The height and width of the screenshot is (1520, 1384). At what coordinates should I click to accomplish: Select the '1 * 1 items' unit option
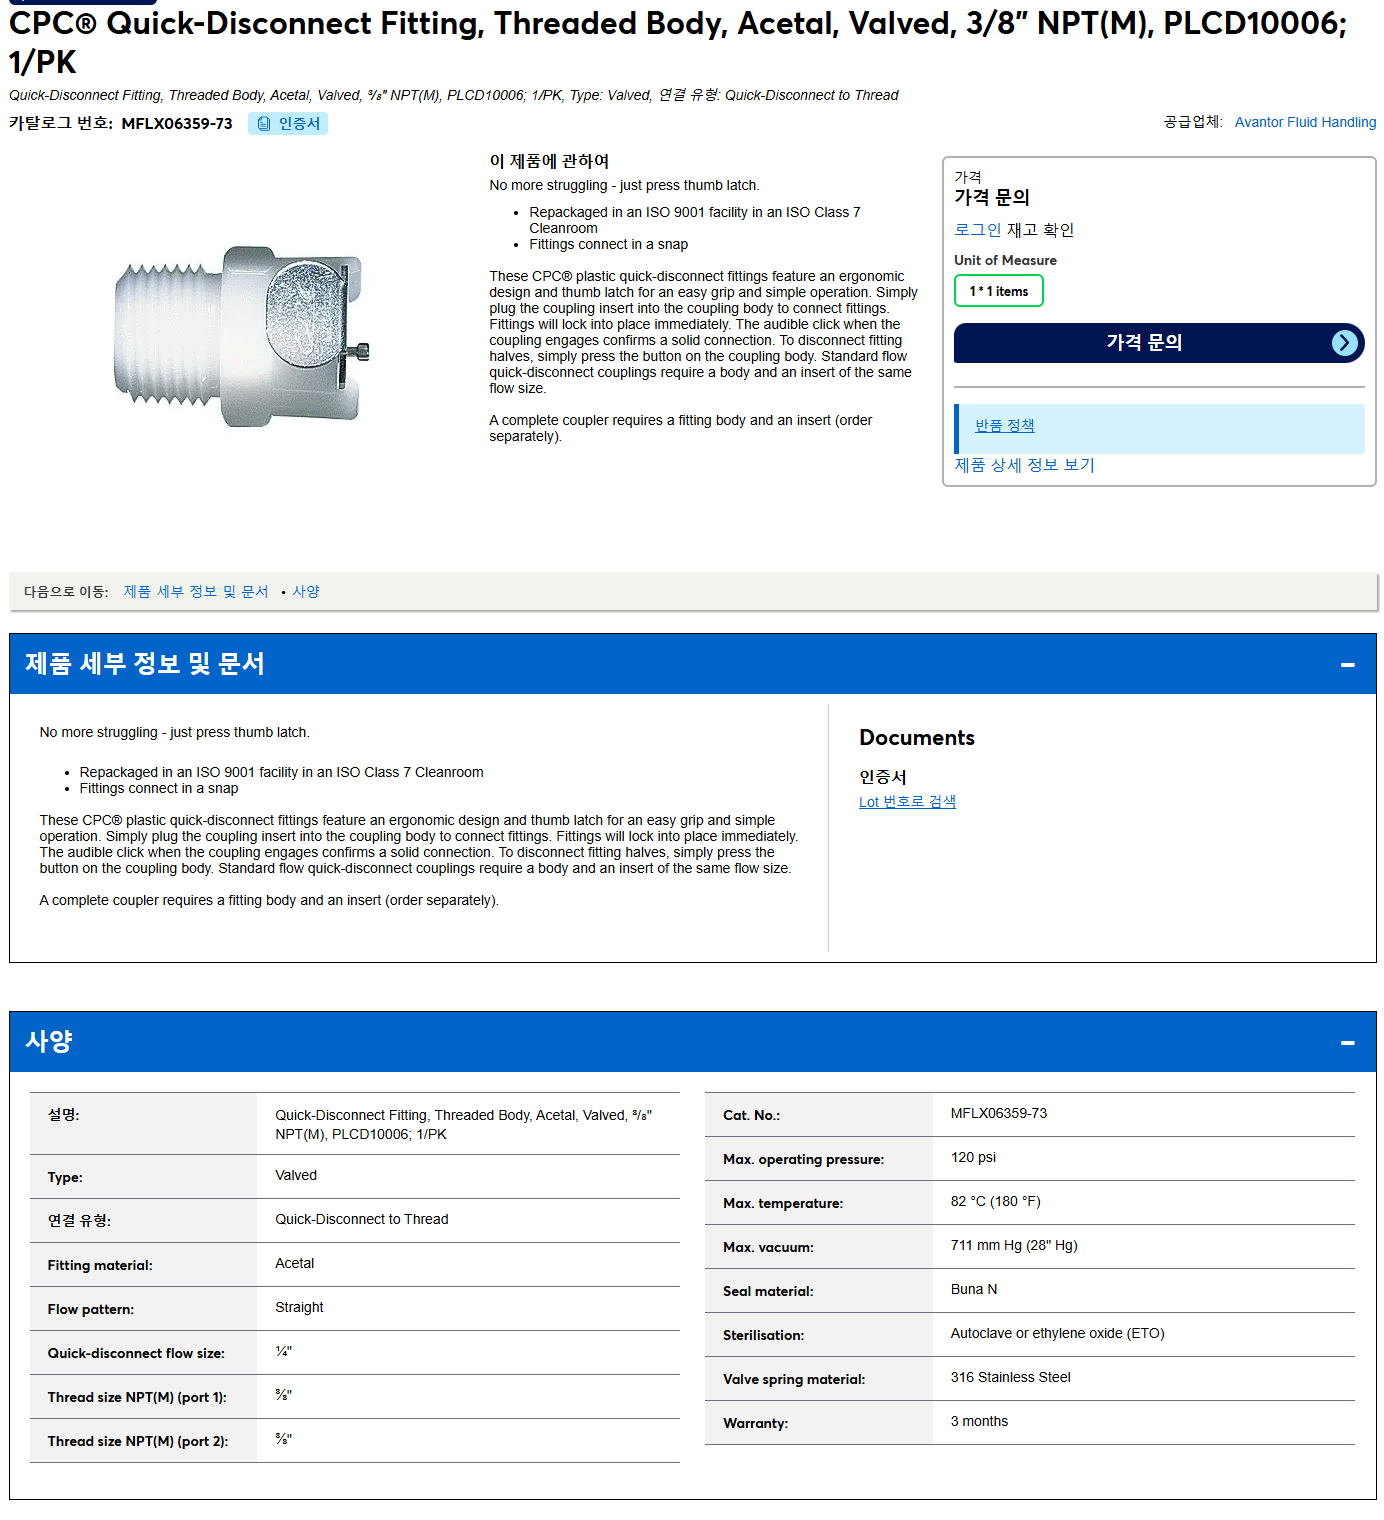(x=998, y=291)
